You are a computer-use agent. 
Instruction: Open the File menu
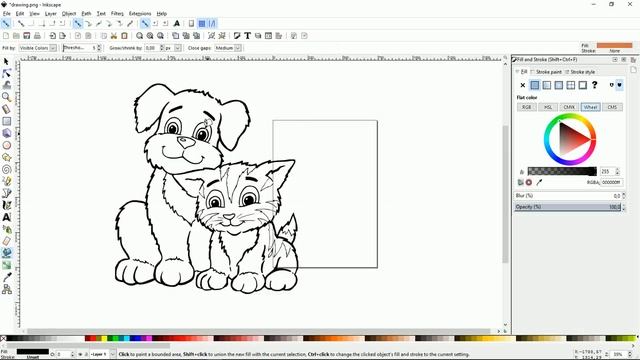pyautogui.click(x=7, y=13)
